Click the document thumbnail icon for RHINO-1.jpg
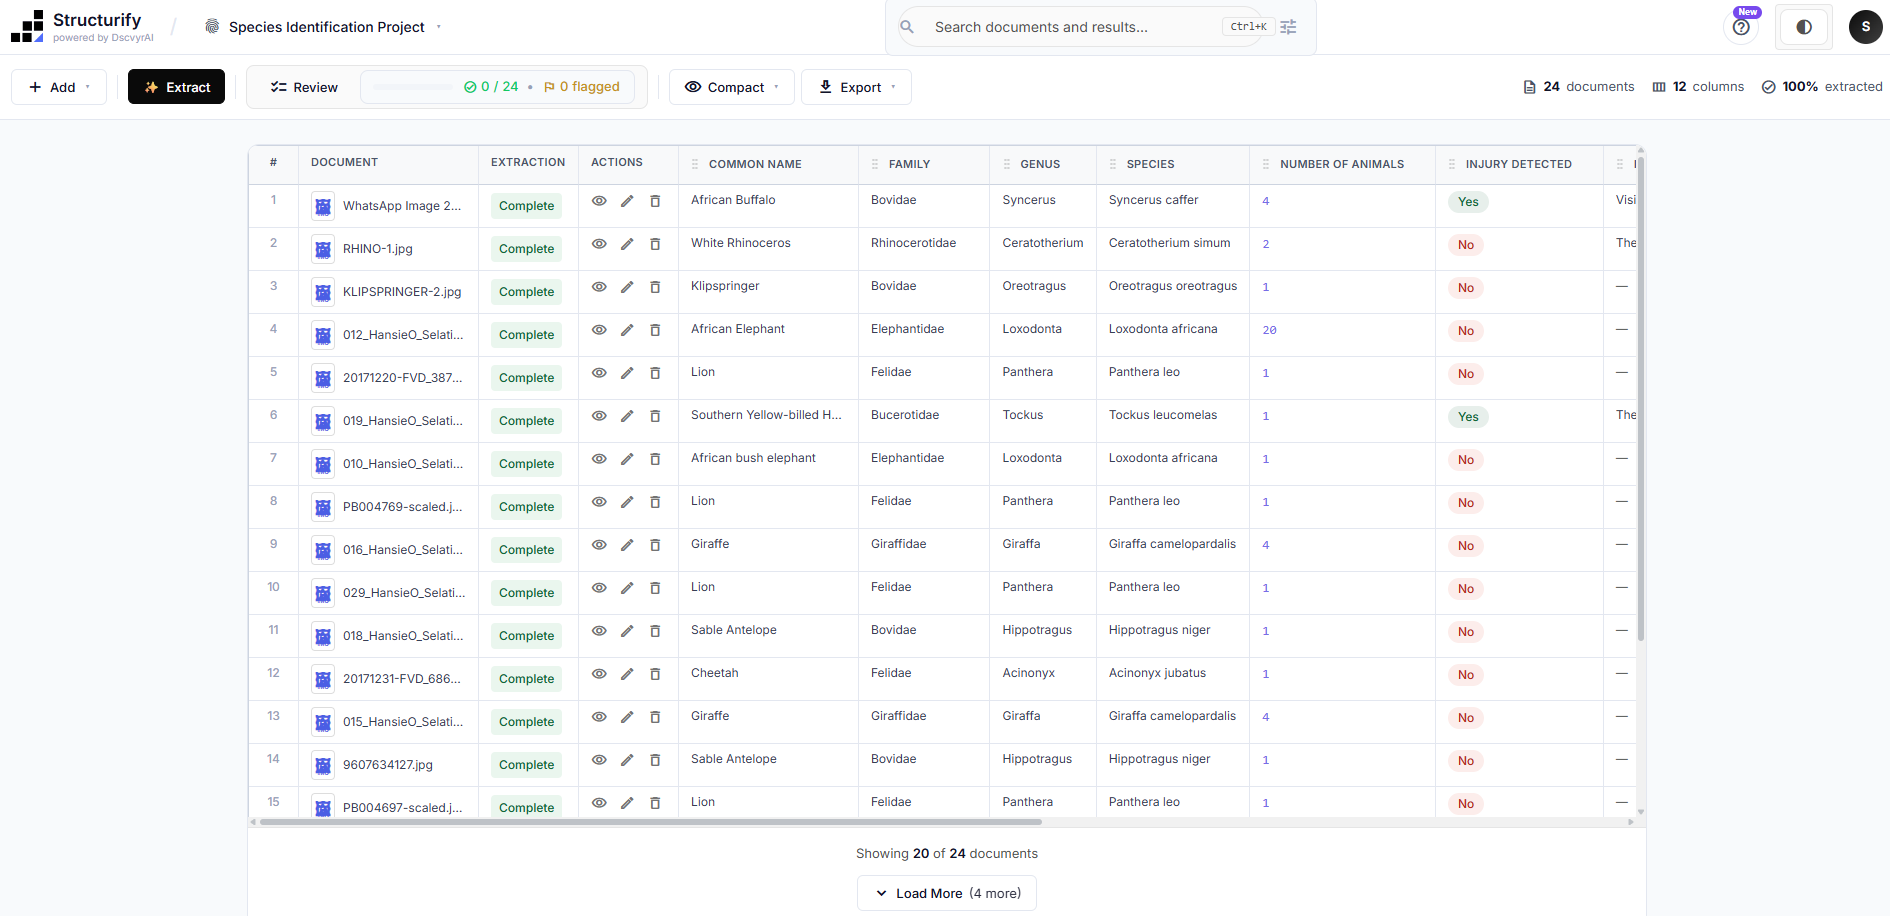 point(322,248)
